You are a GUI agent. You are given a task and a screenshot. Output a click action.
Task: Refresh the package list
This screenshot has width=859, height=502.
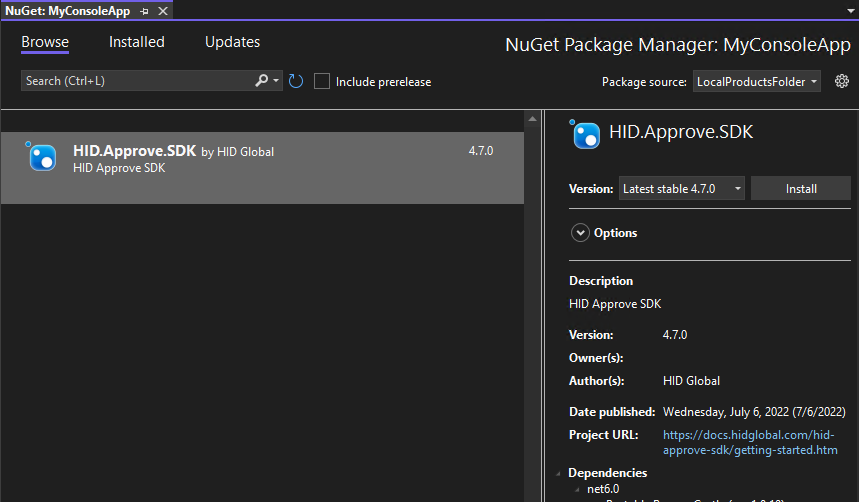coord(296,81)
